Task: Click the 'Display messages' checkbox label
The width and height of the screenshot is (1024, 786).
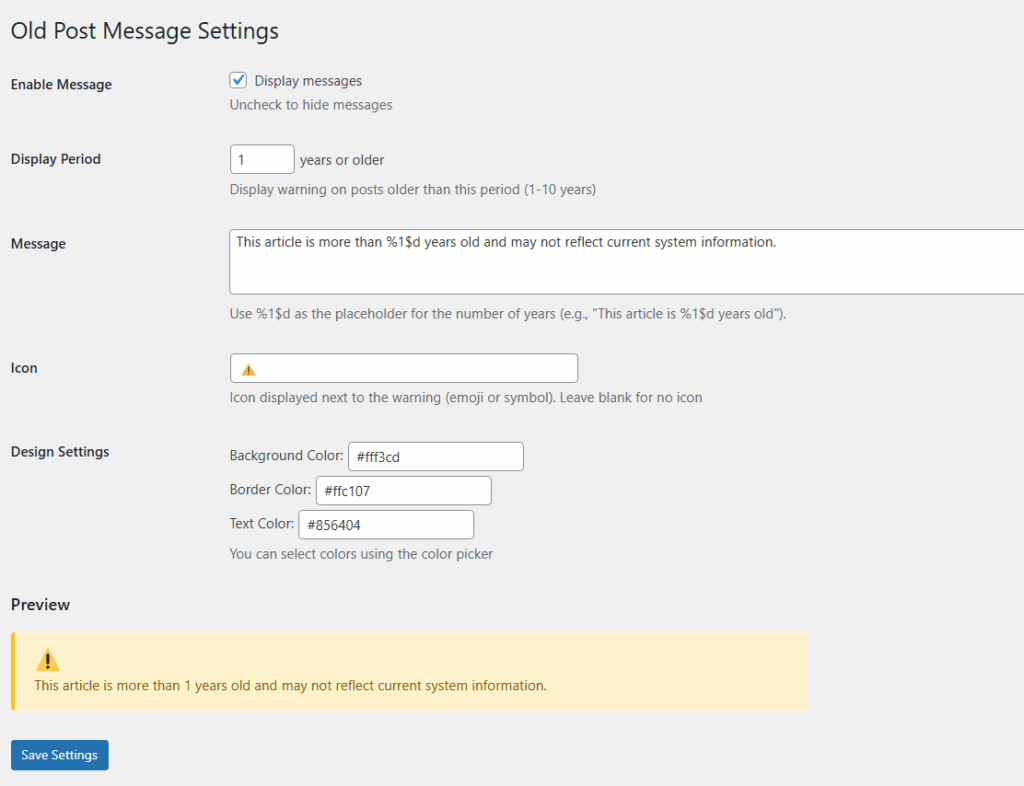Action: [308, 81]
